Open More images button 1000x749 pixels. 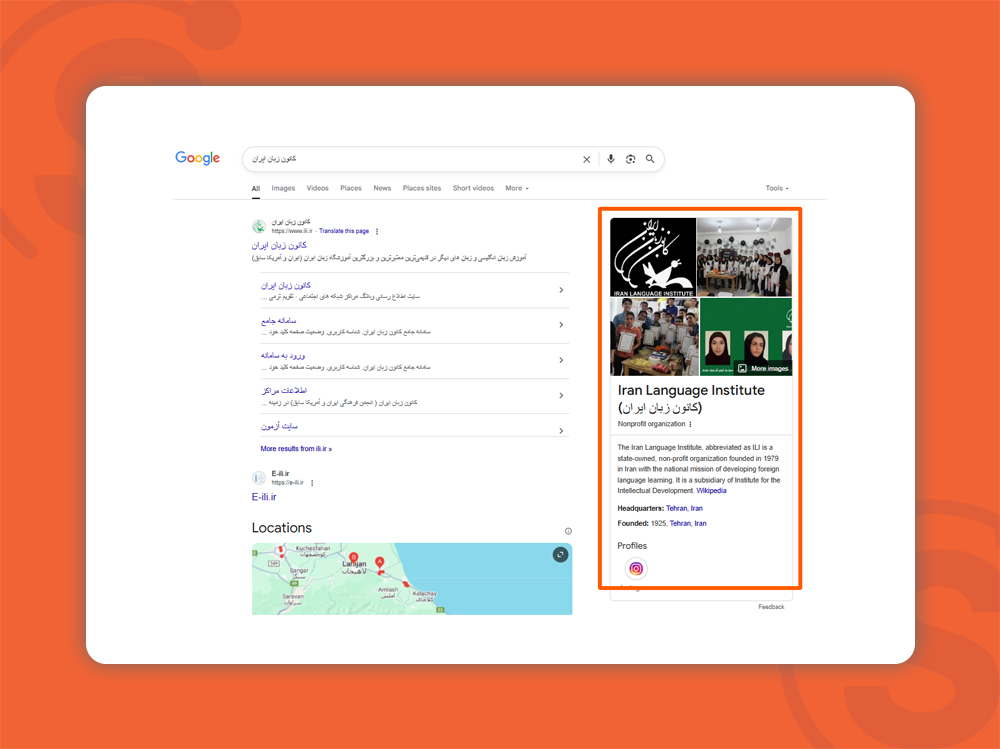[763, 369]
